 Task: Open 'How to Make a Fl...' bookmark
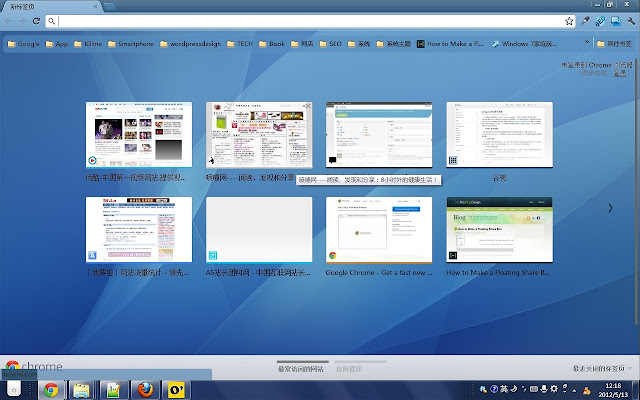tap(450, 44)
